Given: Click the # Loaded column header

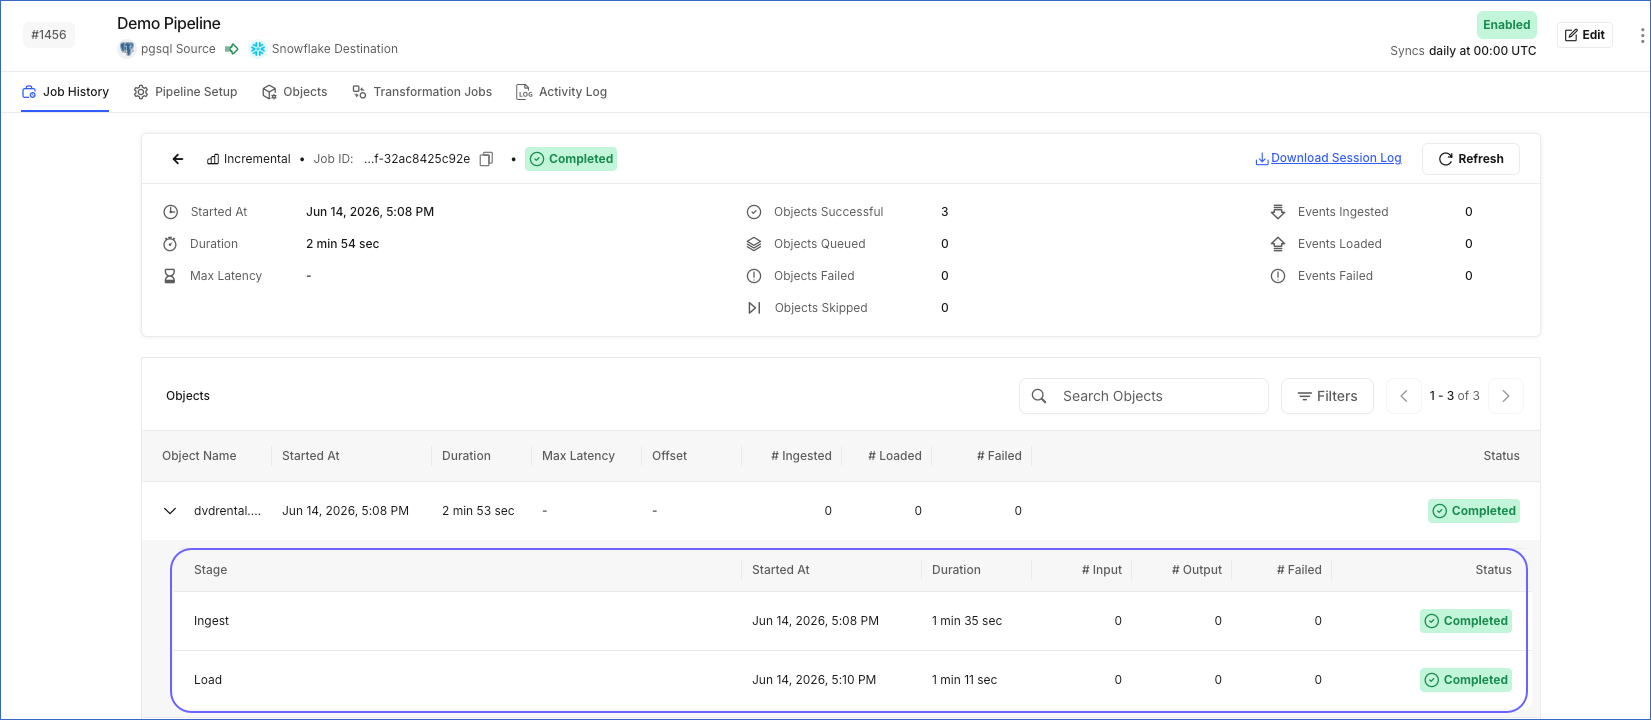Looking at the screenshot, I should pos(895,456).
